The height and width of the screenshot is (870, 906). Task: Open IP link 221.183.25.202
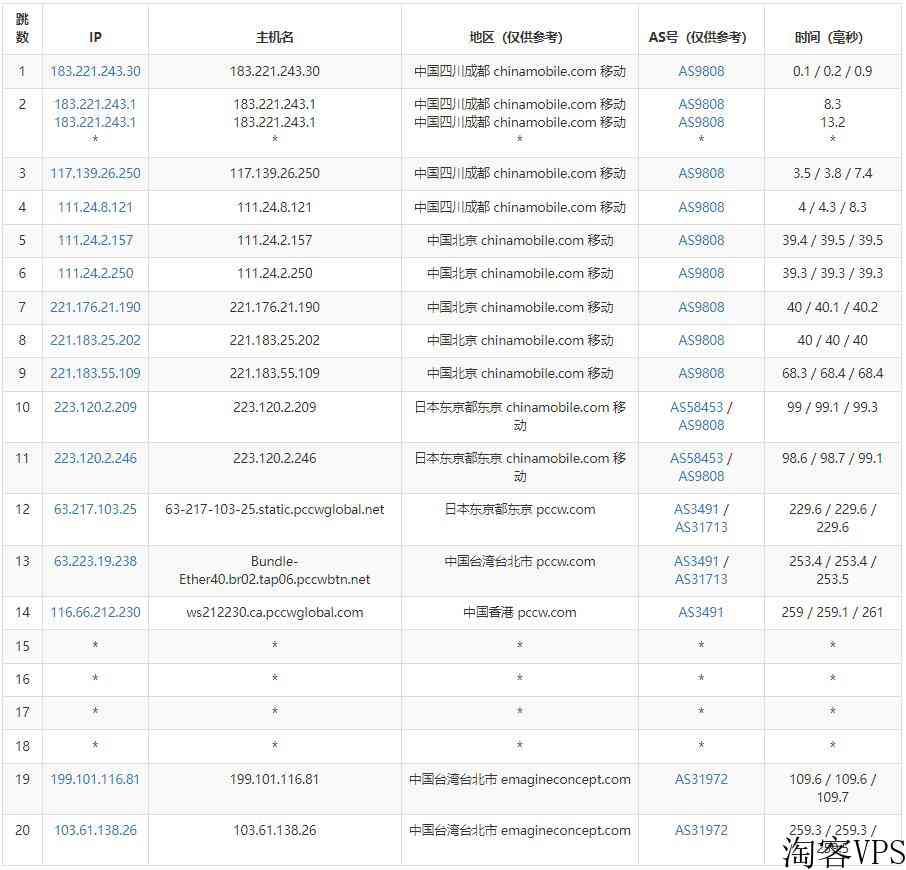point(95,340)
